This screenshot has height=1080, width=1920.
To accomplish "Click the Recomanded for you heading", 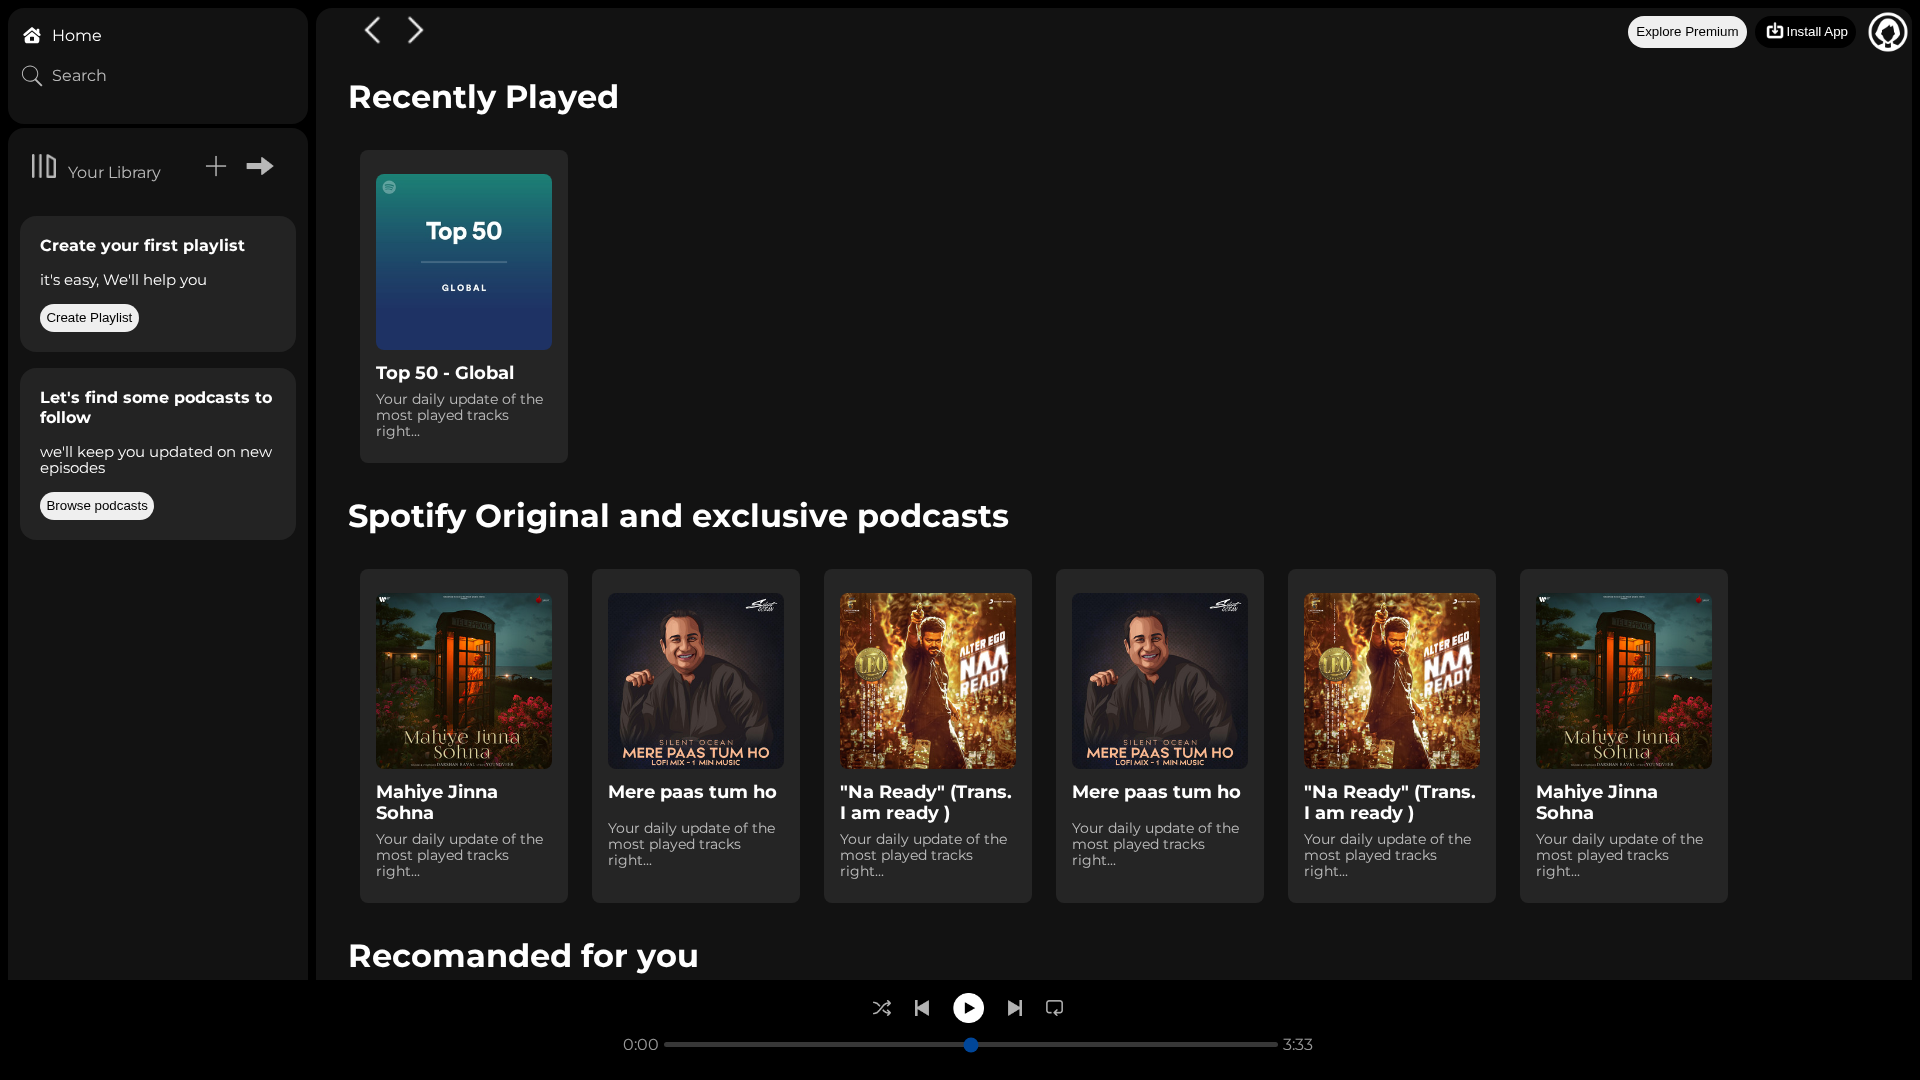I will point(523,956).
